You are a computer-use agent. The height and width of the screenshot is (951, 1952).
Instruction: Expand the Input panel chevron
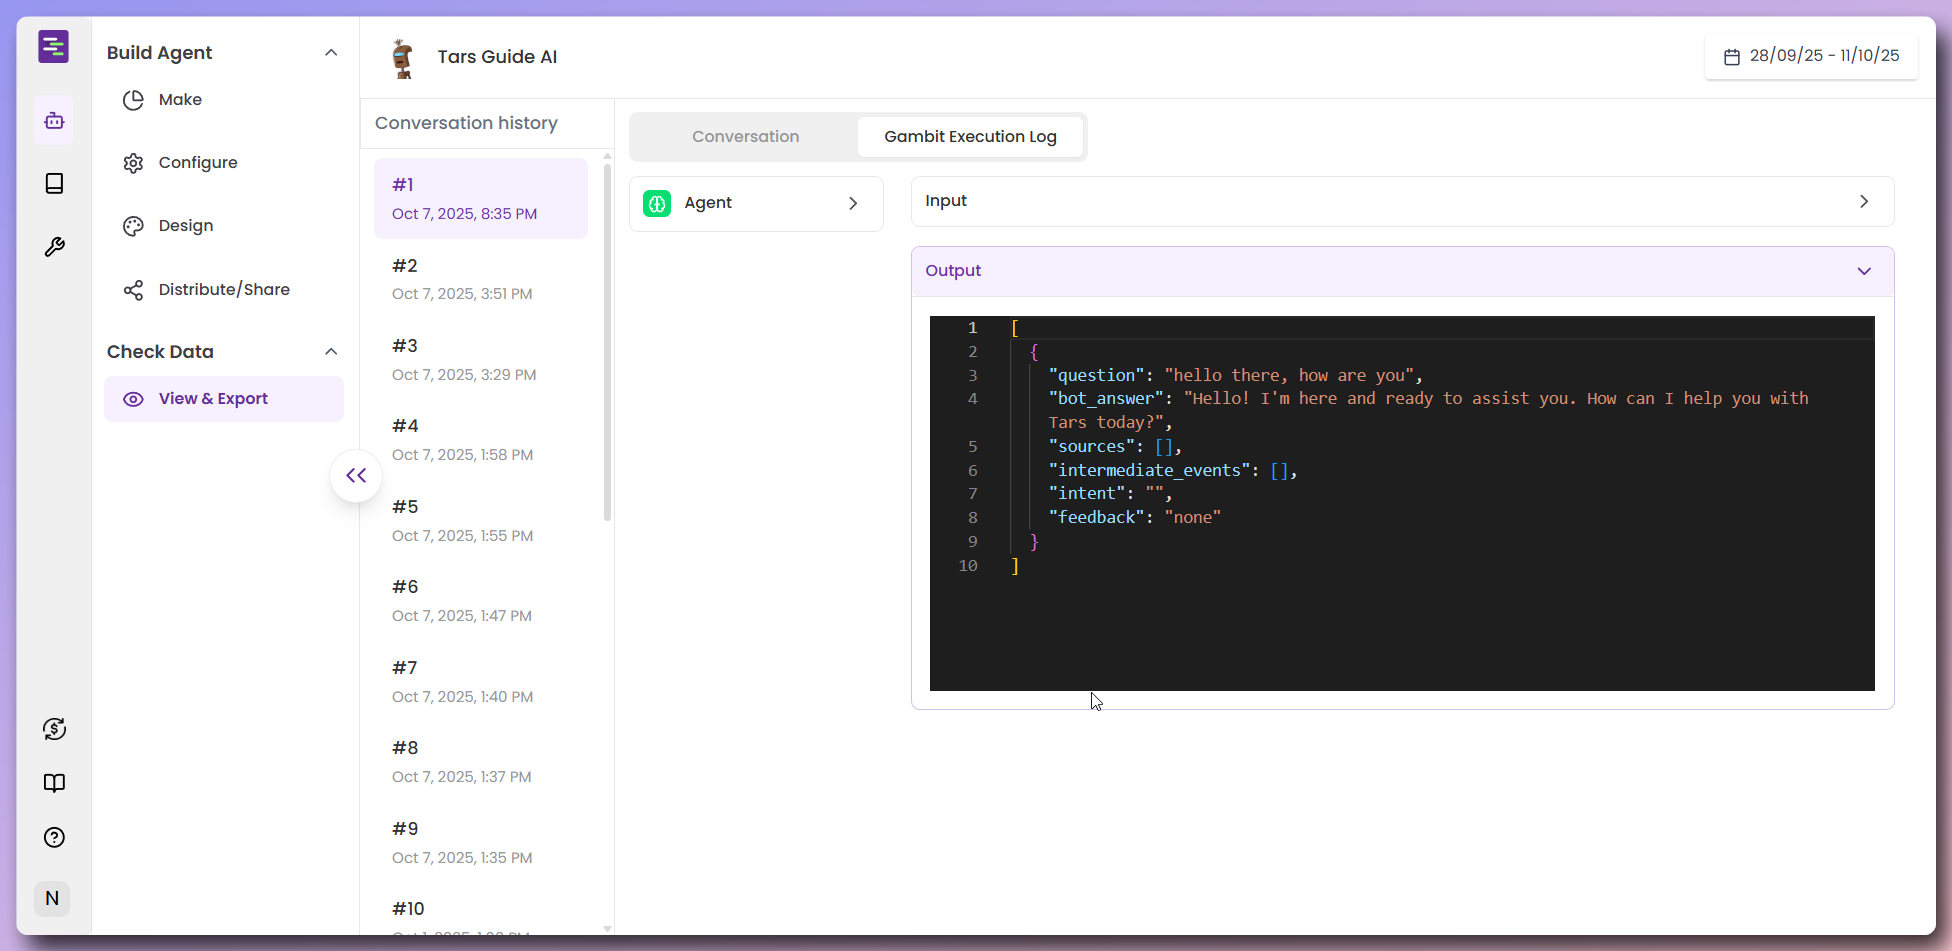tap(1864, 202)
